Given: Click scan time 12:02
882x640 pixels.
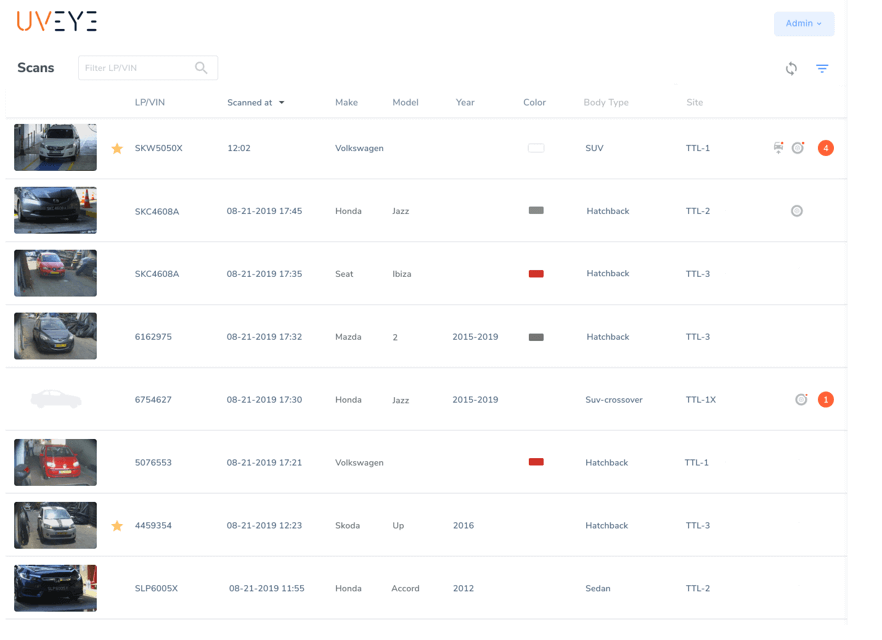Looking at the screenshot, I should [x=239, y=148].
